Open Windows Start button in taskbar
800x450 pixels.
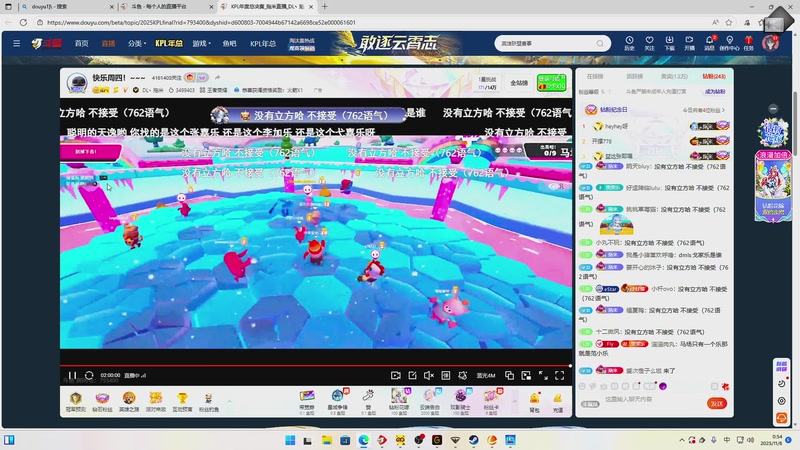coord(290,440)
